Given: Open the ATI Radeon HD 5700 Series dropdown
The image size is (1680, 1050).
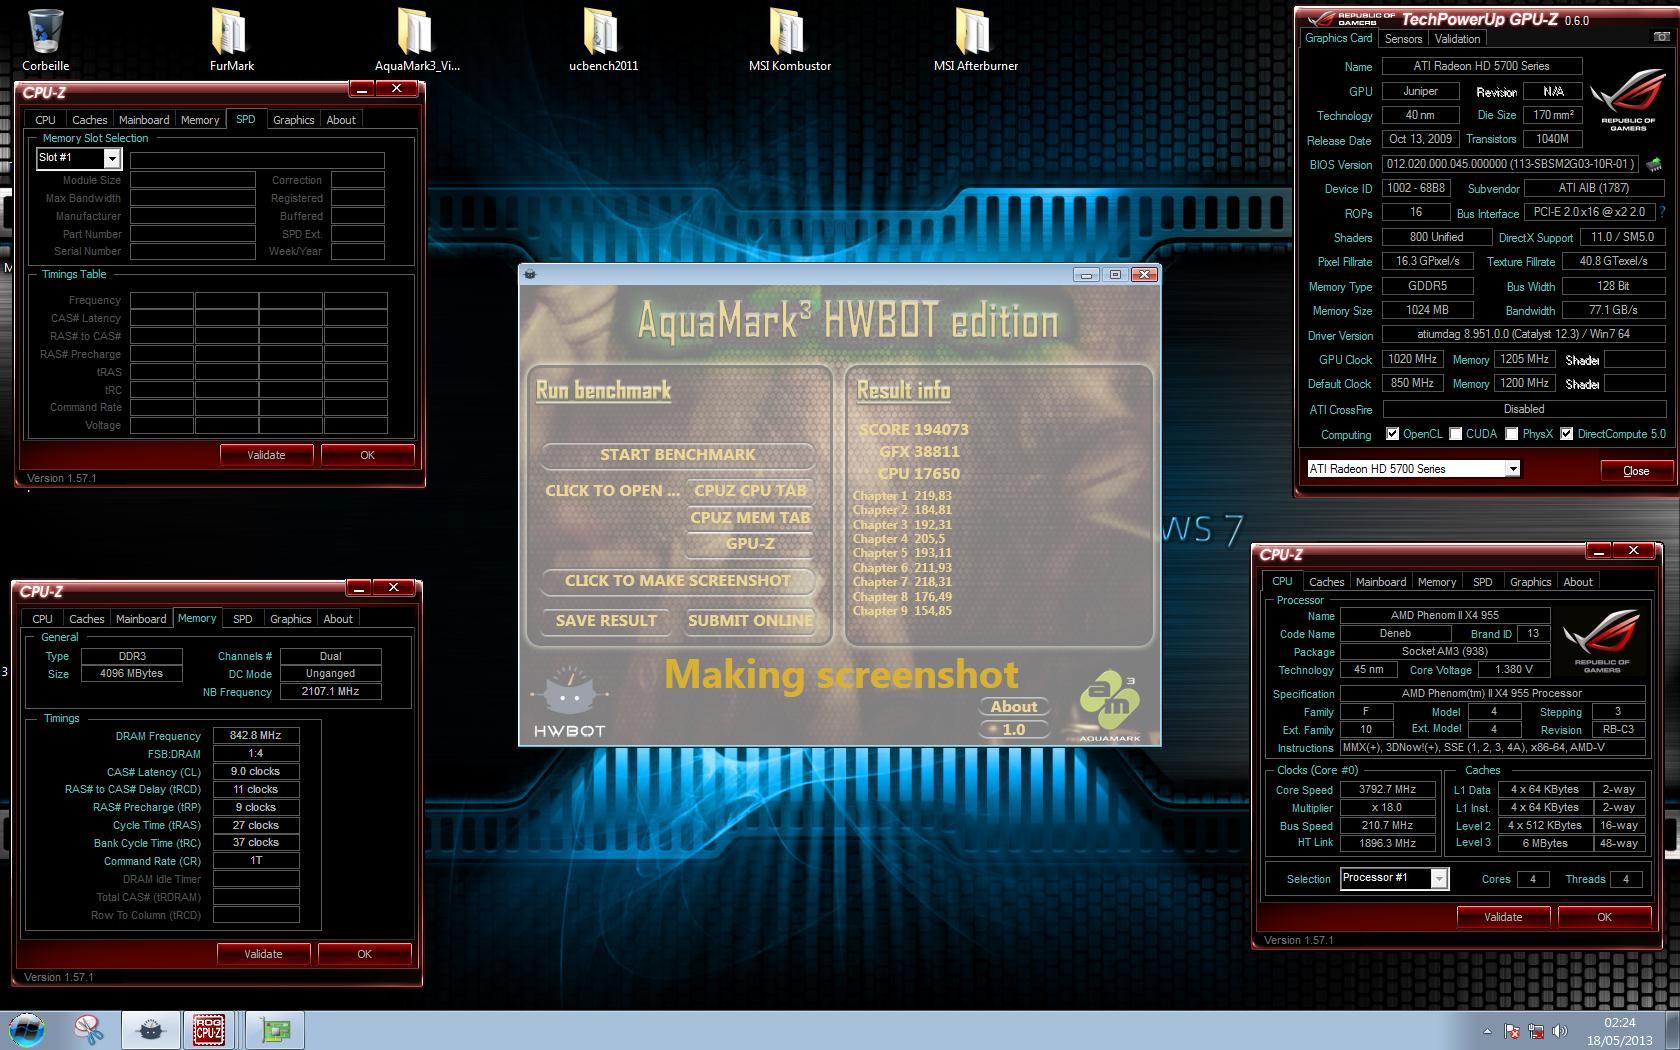Looking at the screenshot, I should tap(1512, 469).
